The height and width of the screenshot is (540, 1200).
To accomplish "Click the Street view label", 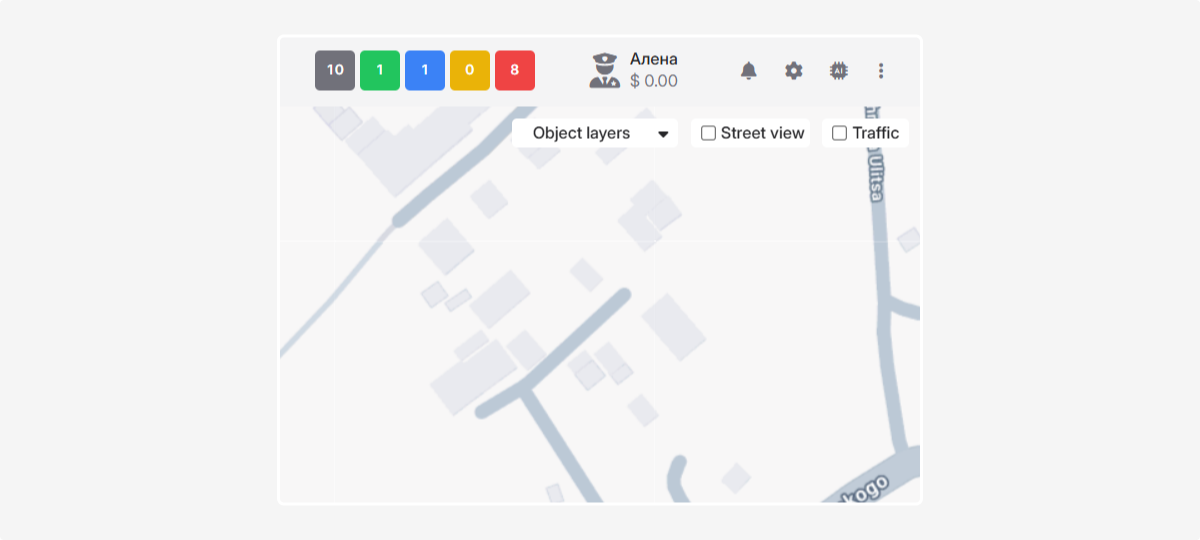I will pos(762,133).
